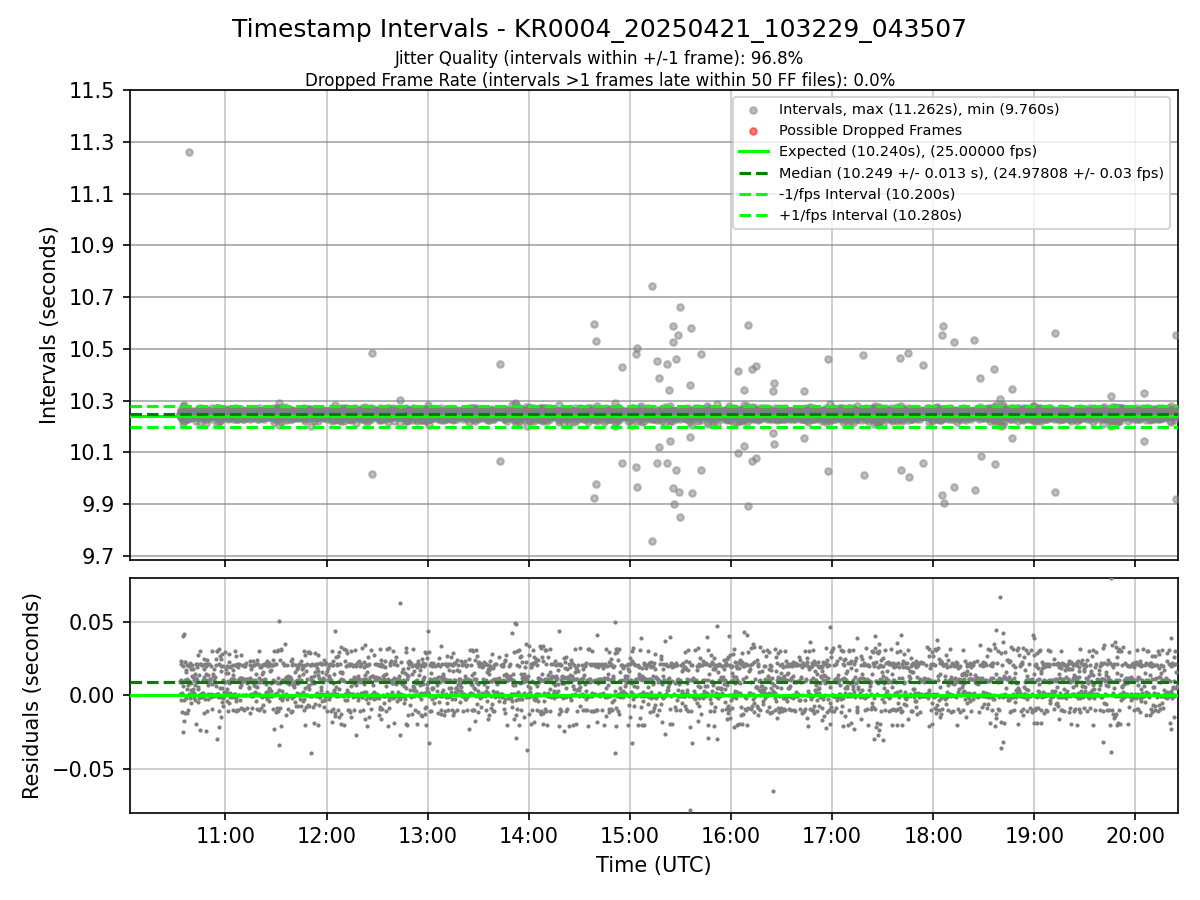
Task: Click the y-axis tick label '10.3'
Action: pyautogui.click(x=93, y=401)
